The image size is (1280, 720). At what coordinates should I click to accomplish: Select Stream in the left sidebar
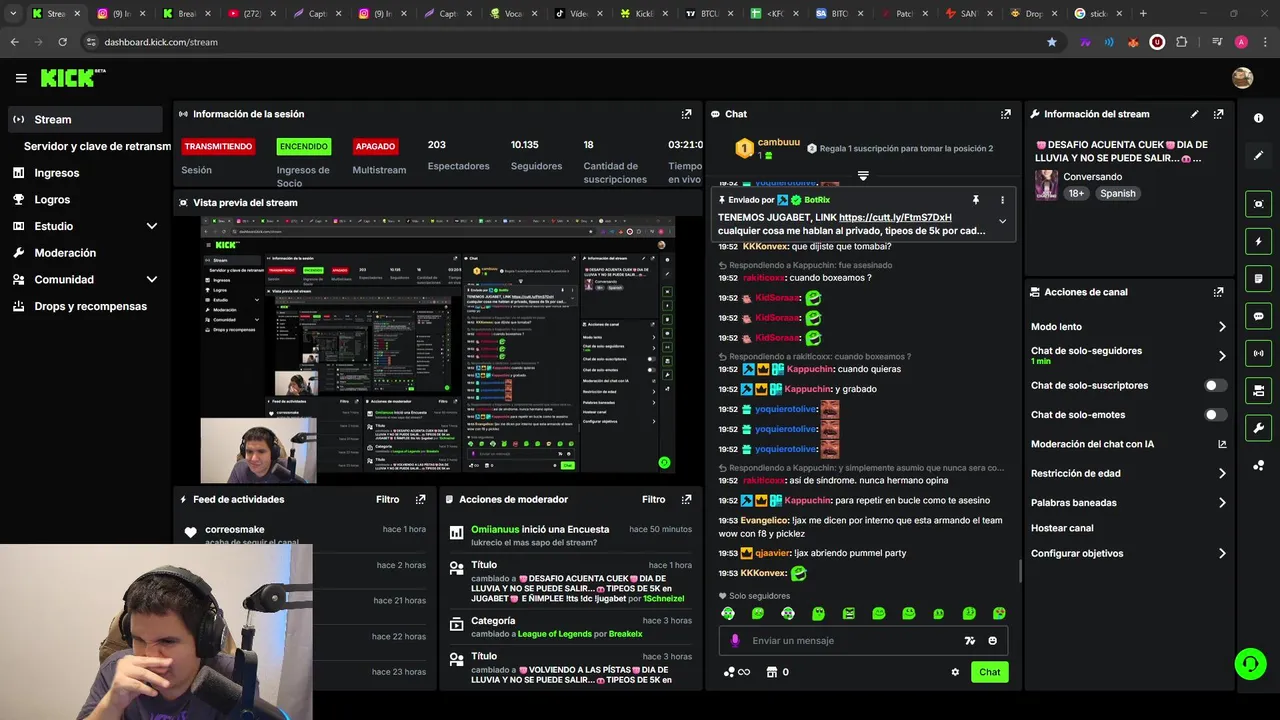(85, 119)
